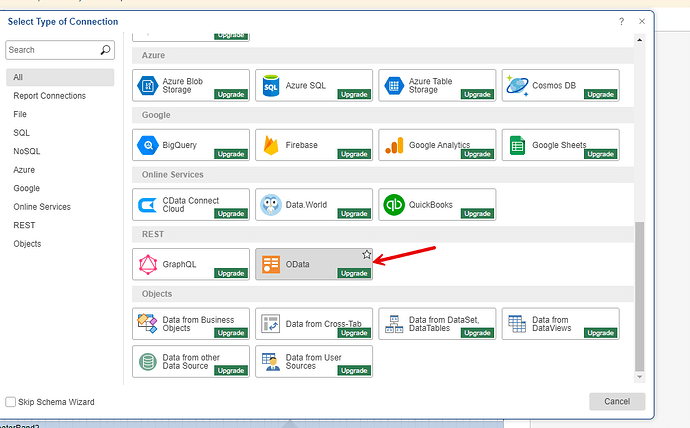This screenshot has height=428, width=690.
Task: Choose the CData Connect Cloud icon
Action: 147,205
